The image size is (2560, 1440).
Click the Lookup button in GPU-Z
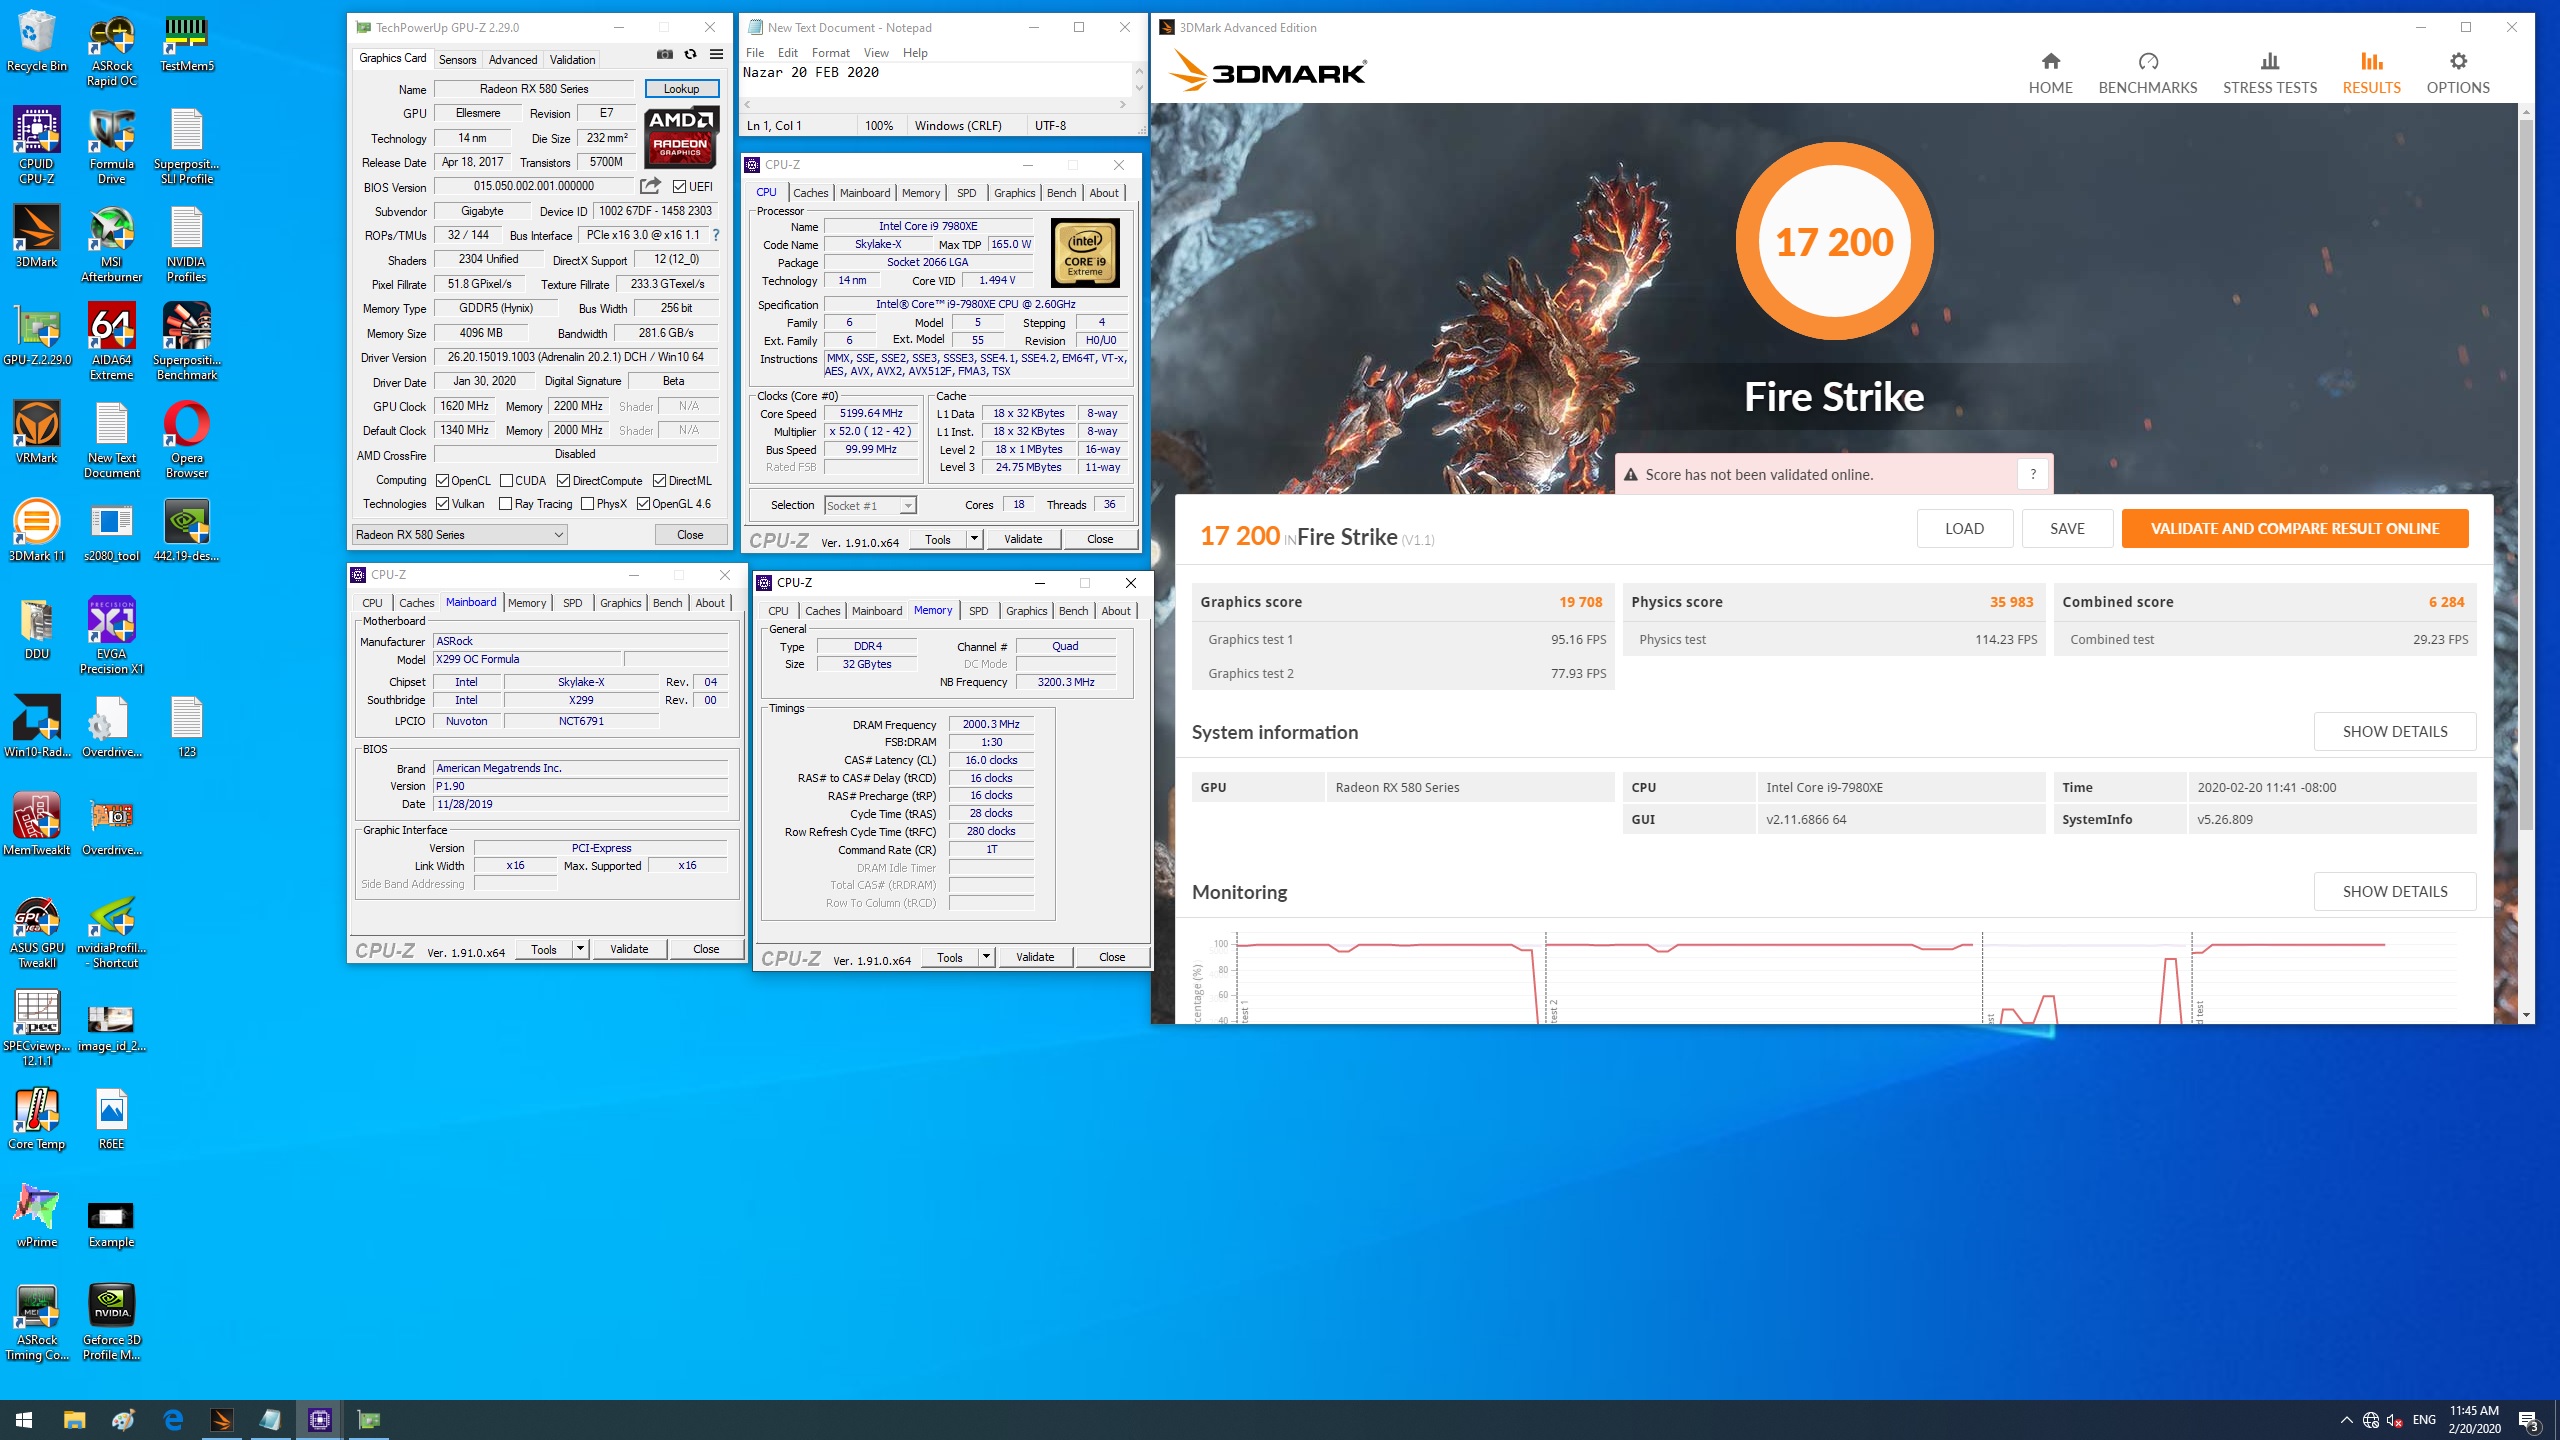(x=681, y=89)
